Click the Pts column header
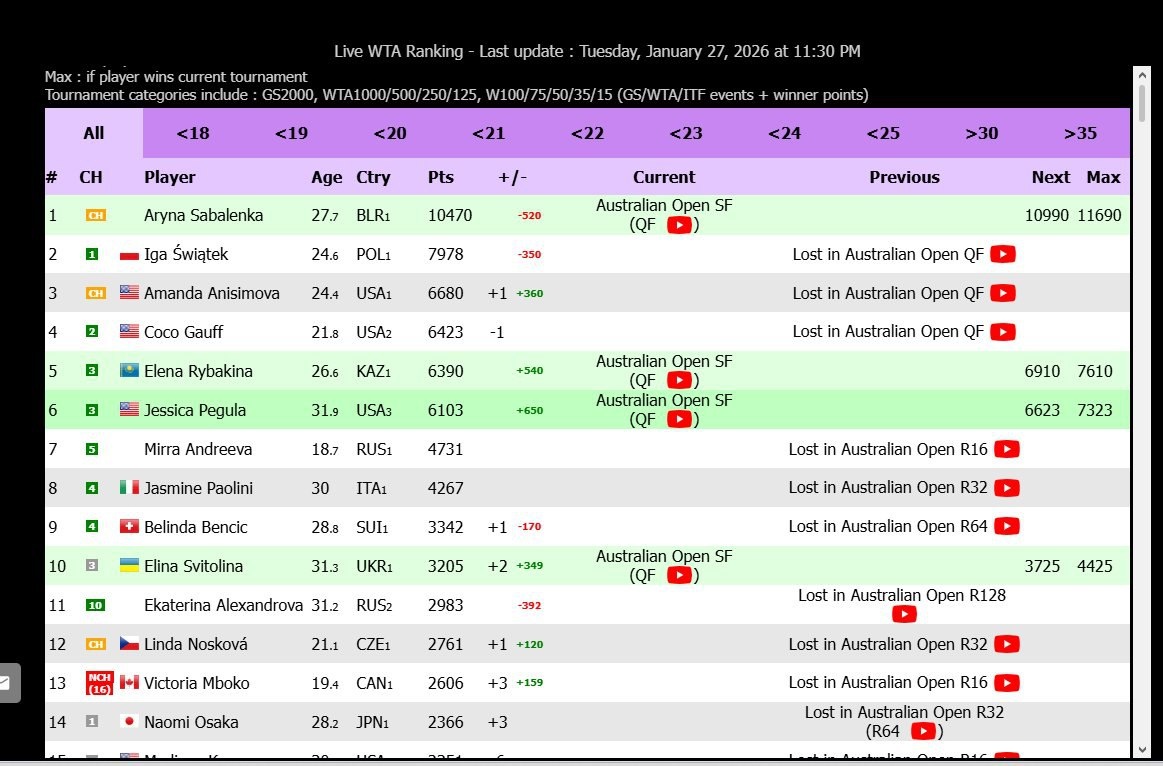Image resolution: width=1163 pixels, height=766 pixels. 441,177
